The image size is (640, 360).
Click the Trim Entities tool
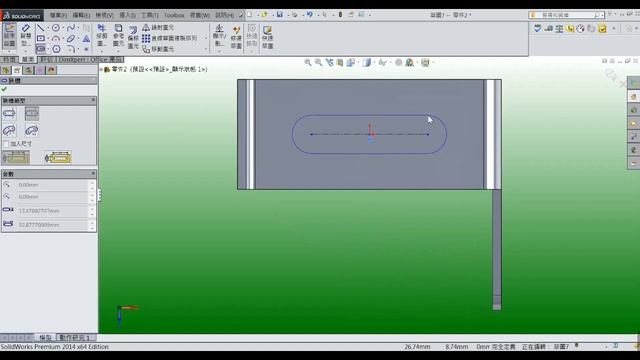tap(102, 35)
